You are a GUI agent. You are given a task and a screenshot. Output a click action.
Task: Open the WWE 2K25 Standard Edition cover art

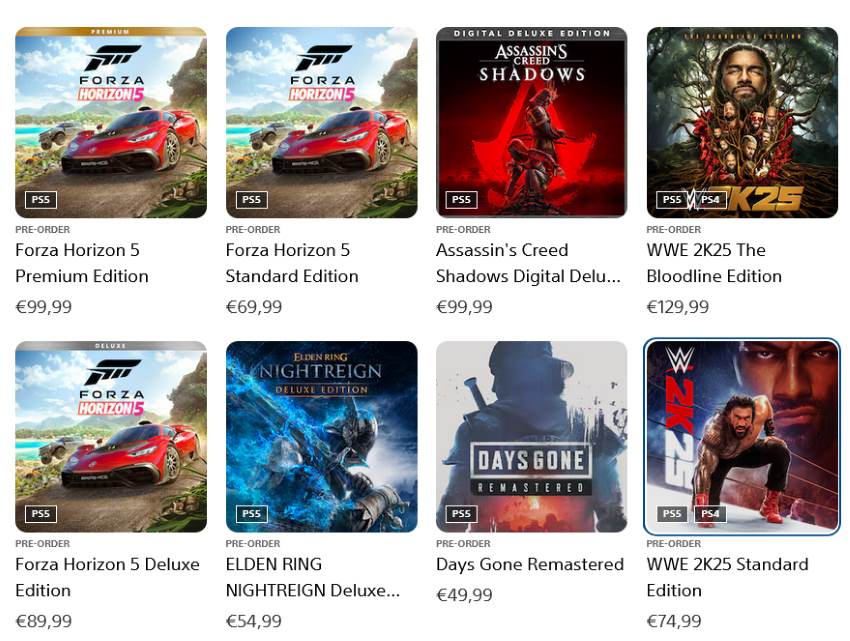click(x=742, y=437)
